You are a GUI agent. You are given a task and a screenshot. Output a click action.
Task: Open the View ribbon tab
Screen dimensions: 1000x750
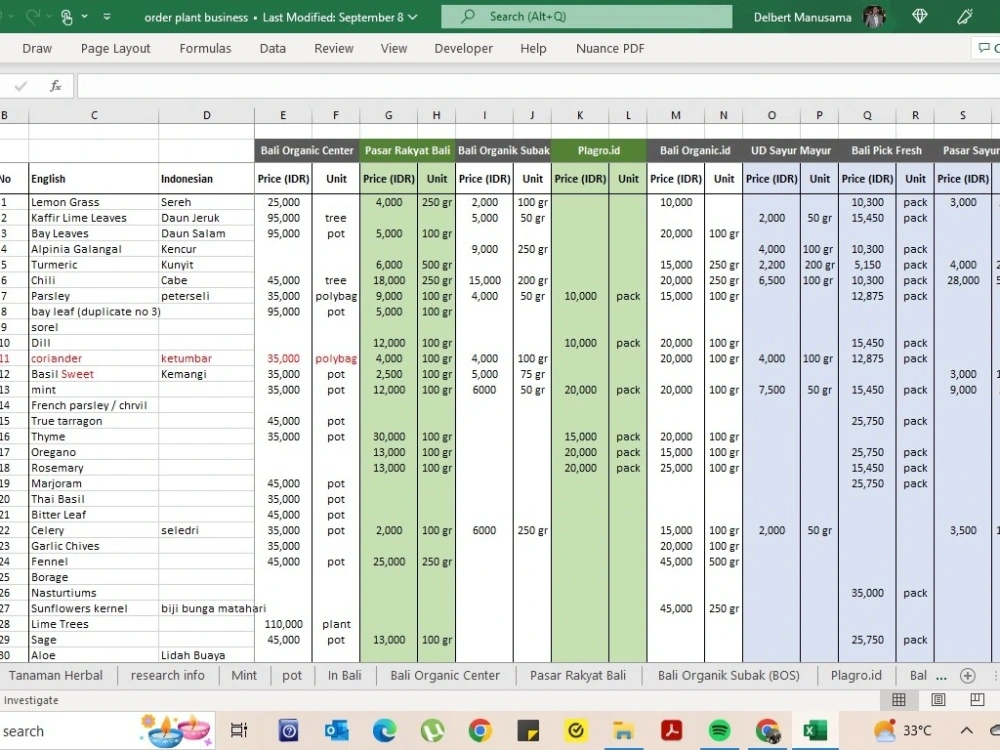click(393, 48)
